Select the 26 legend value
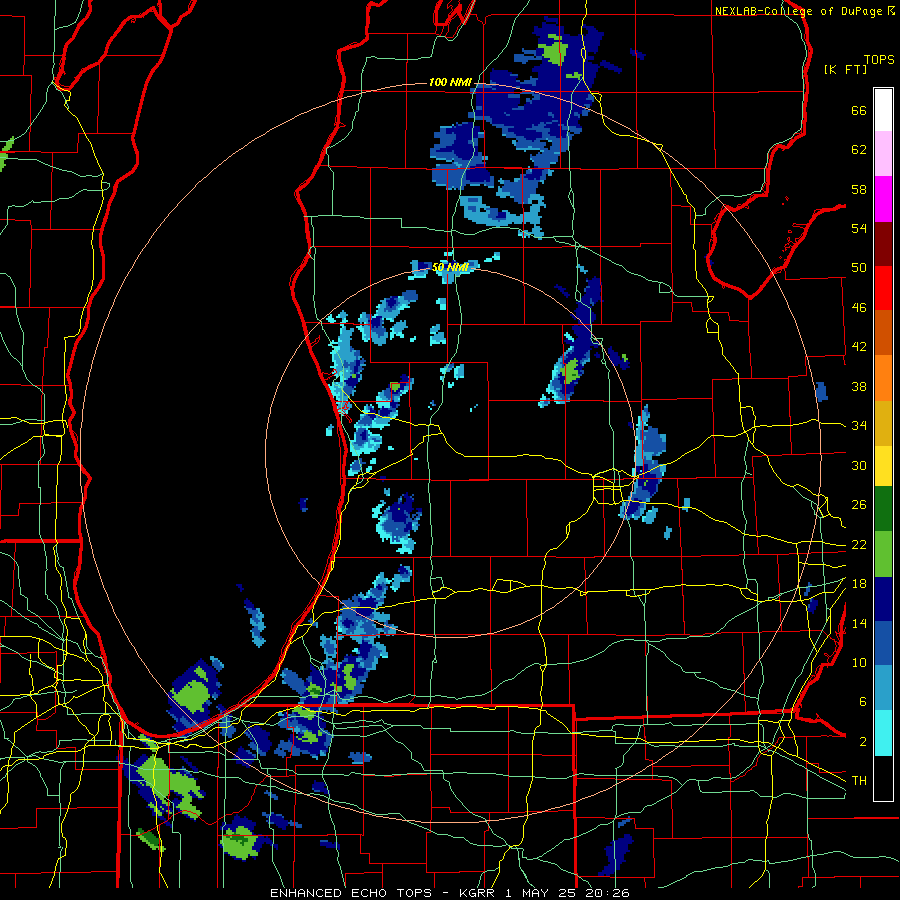Viewport: 900px width, 900px height. (859, 505)
